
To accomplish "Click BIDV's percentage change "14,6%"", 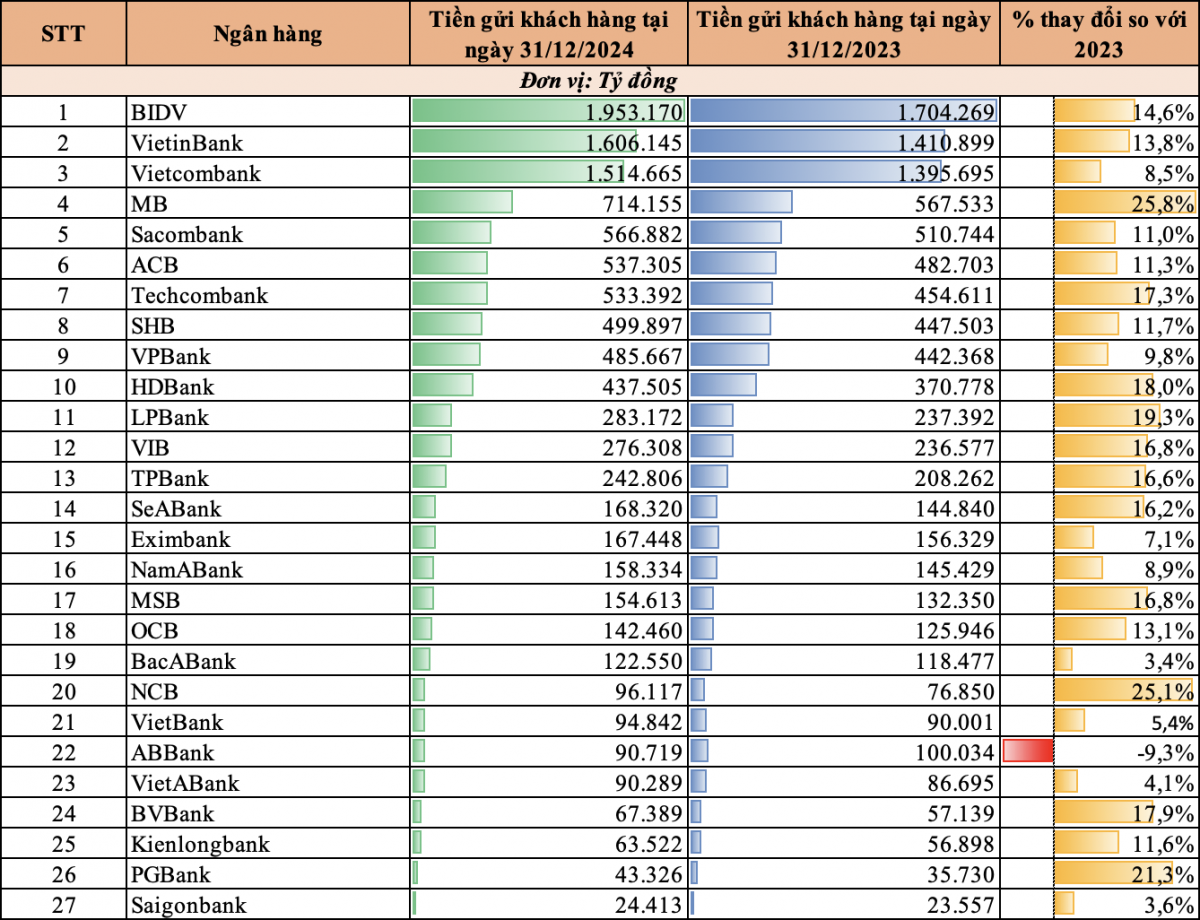I will pyautogui.click(x=1165, y=111).
